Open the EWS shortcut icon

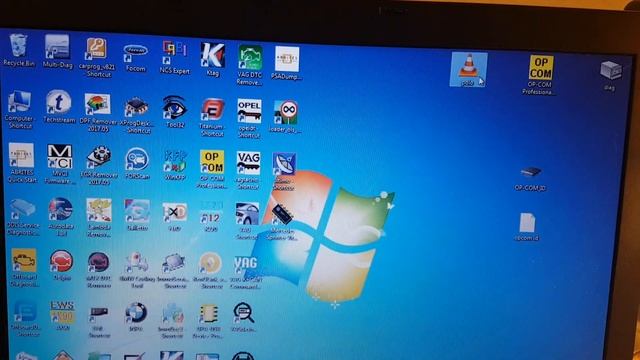(x=62, y=312)
